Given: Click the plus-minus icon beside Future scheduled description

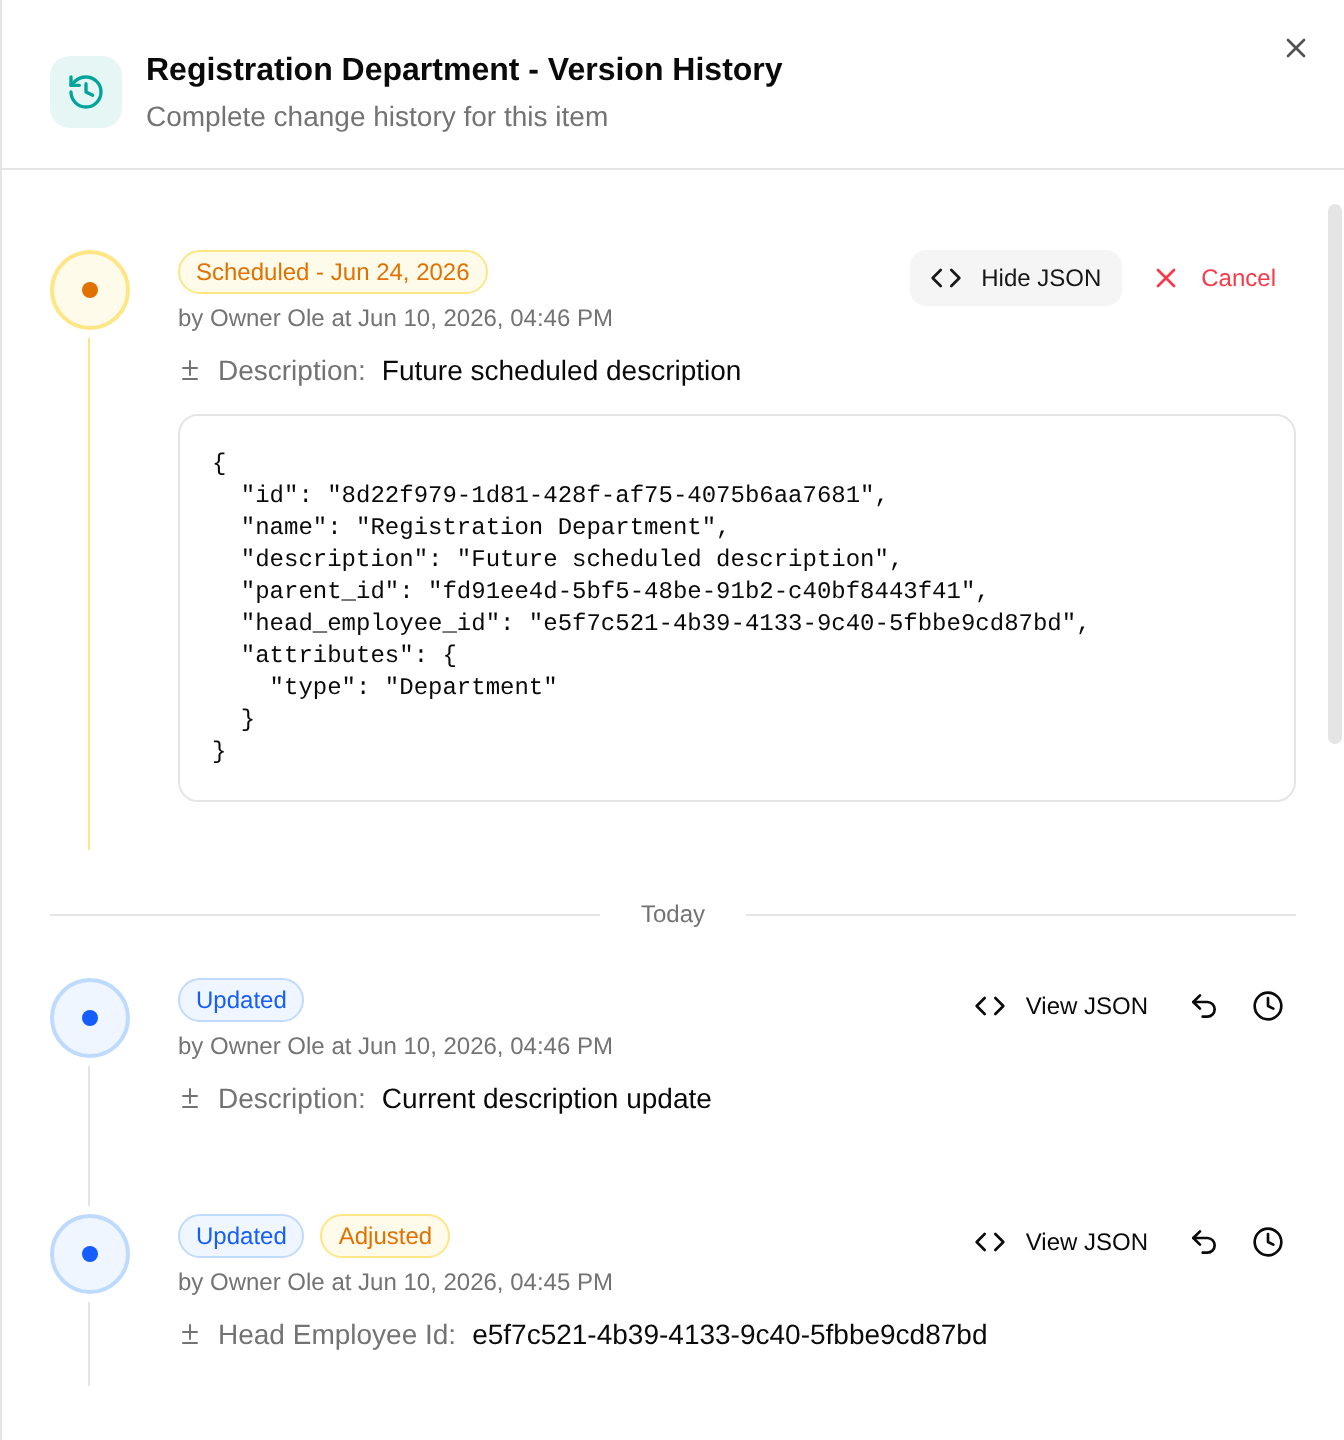Looking at the screenshot, I should (190, 371).
